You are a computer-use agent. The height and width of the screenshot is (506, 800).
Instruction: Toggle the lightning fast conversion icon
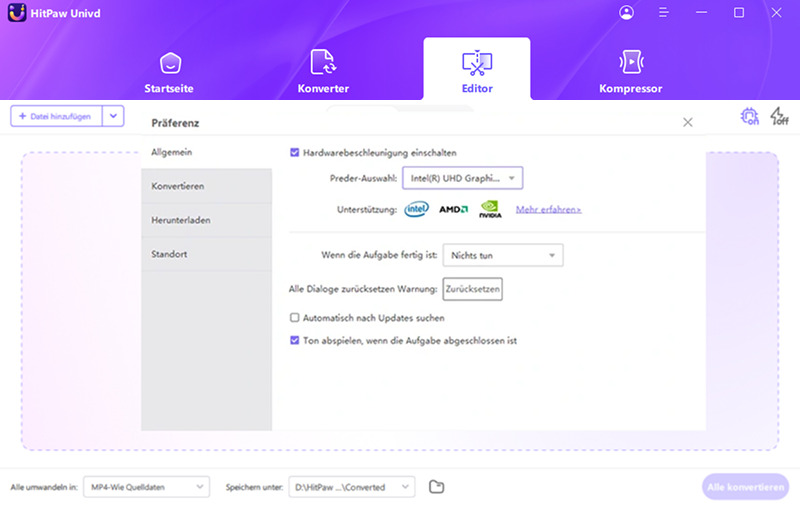(x=779, y=116)
